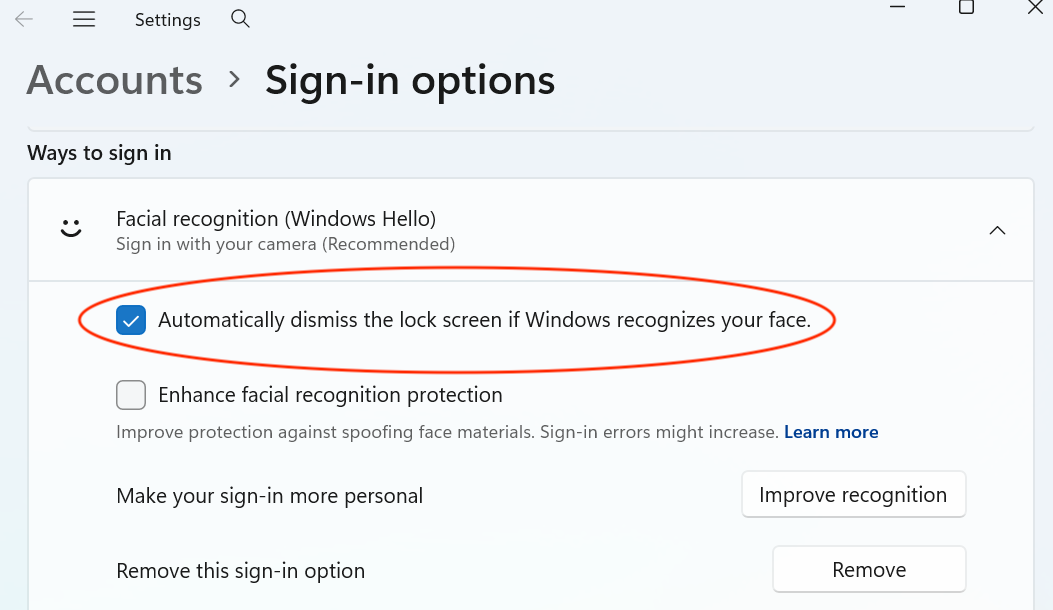
Task: Open the Learn more link
Action: coord(831,432)
